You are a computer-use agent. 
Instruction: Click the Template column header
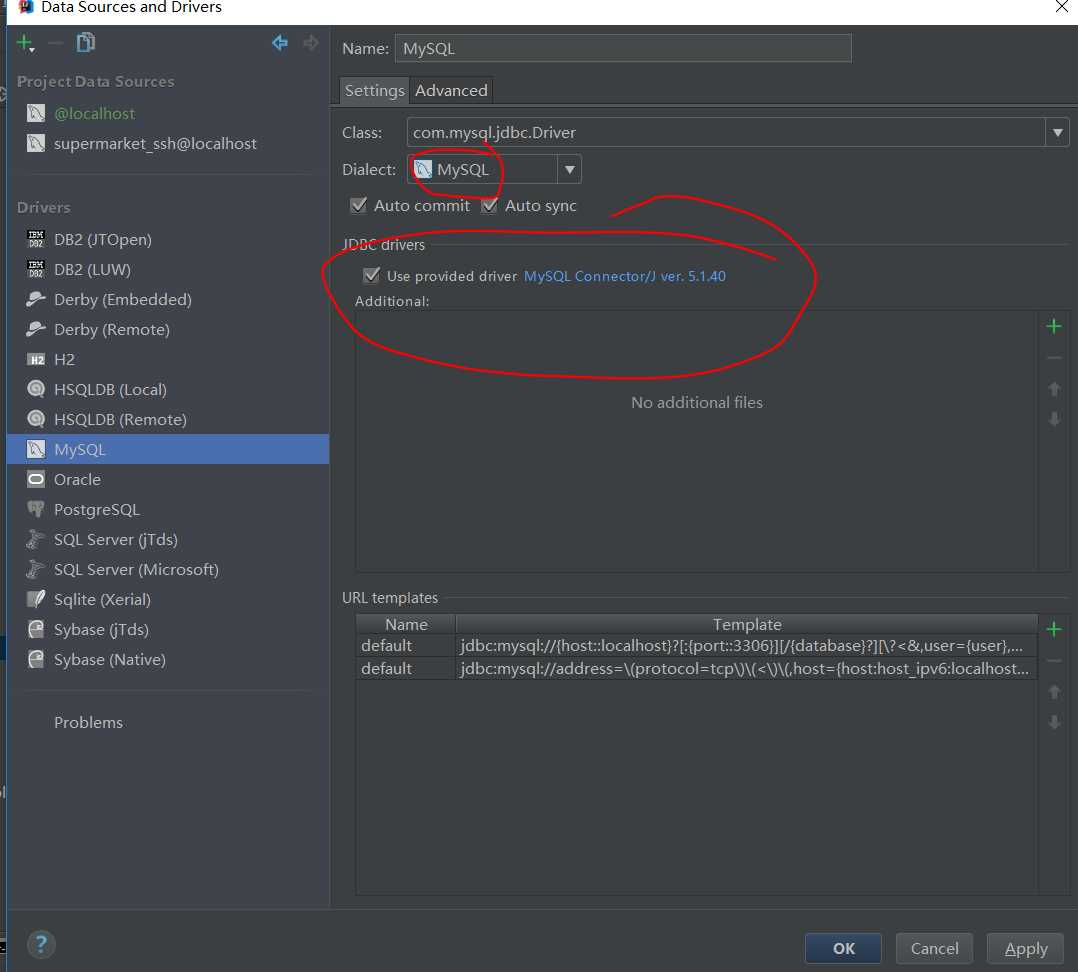747,624
